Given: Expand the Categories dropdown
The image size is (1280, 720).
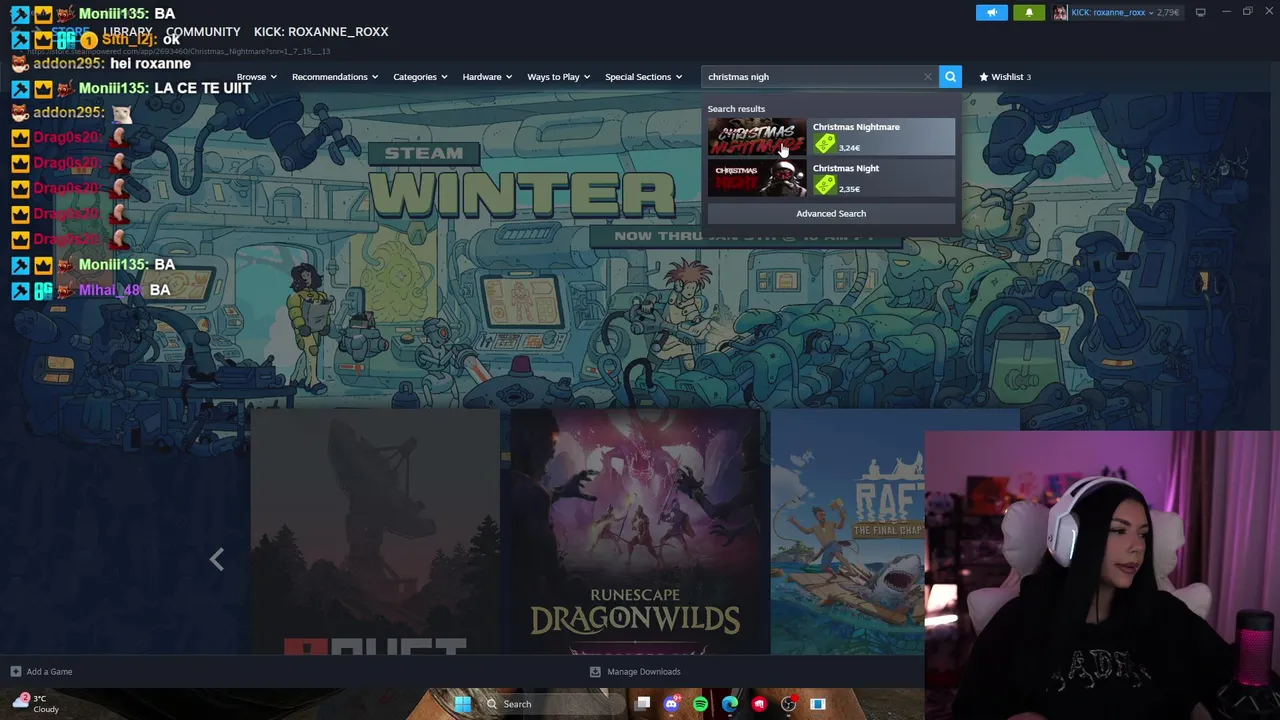Looking at the screenshot, I should (419, 76).
